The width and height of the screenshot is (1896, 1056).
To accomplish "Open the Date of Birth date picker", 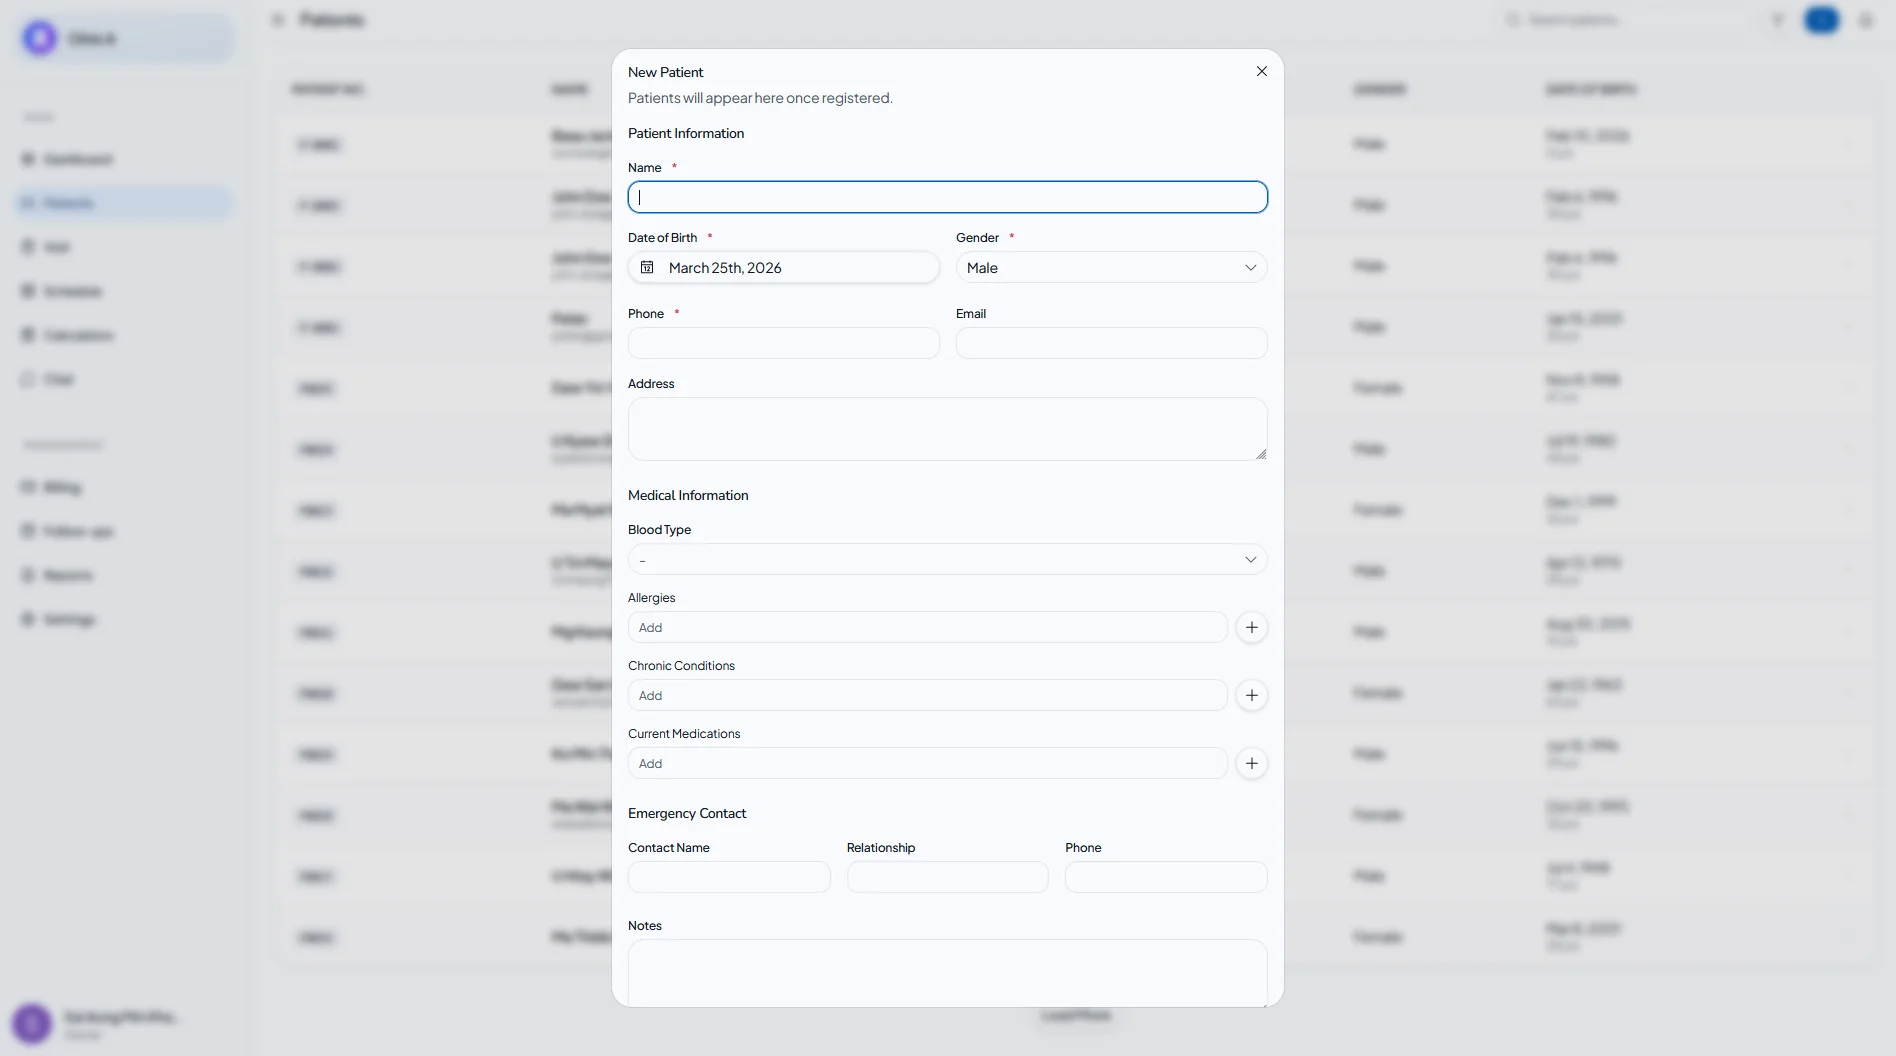I will (783, 267).
